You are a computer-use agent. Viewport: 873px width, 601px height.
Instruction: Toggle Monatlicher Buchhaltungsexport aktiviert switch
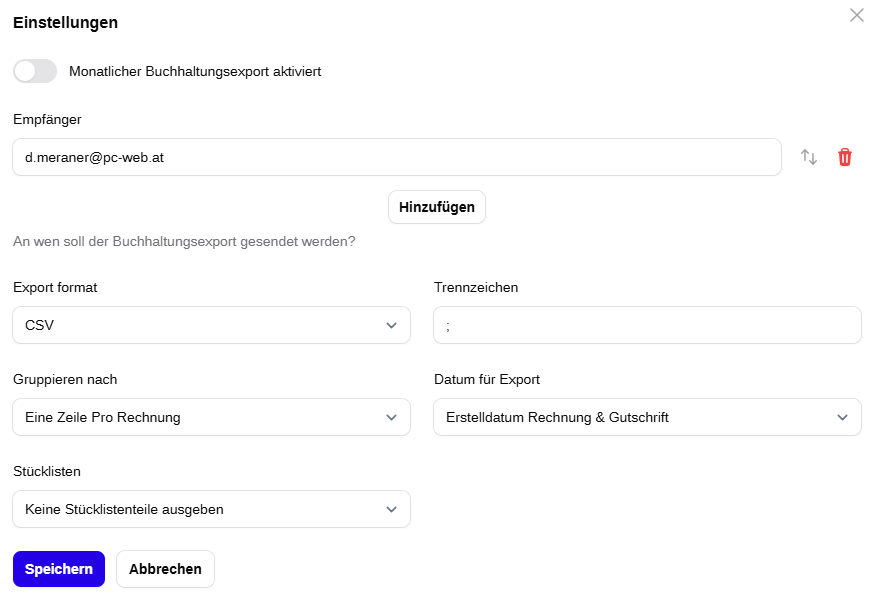[x=35, y=71]
